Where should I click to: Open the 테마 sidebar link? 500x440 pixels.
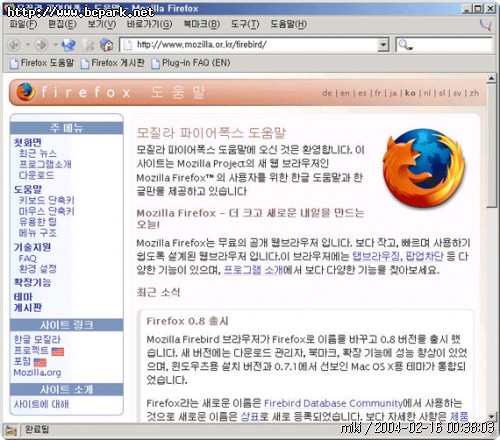[23, 297]
